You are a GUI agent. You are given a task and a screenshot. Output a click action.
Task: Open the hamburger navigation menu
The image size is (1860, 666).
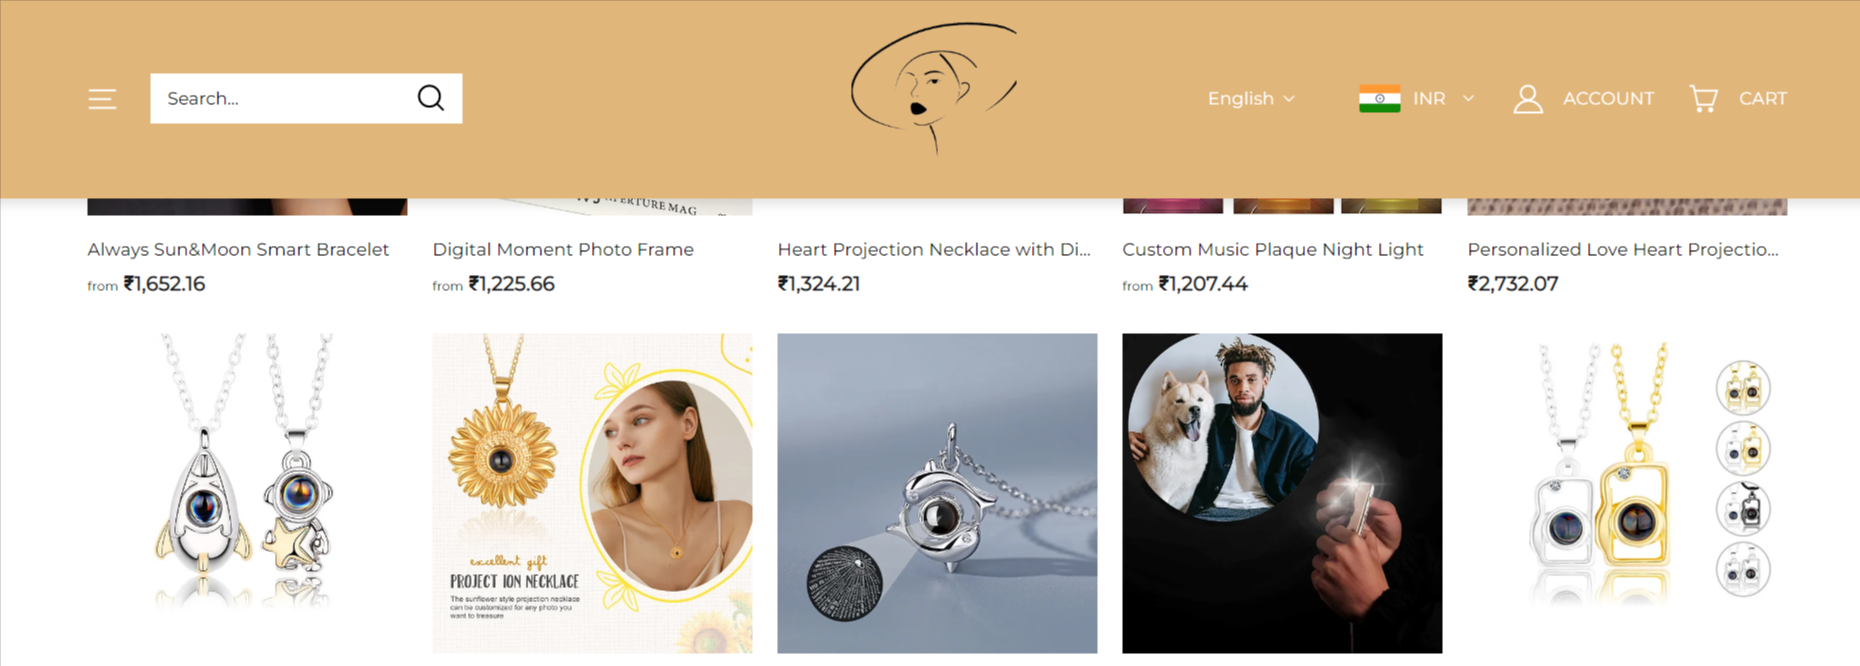102,98
